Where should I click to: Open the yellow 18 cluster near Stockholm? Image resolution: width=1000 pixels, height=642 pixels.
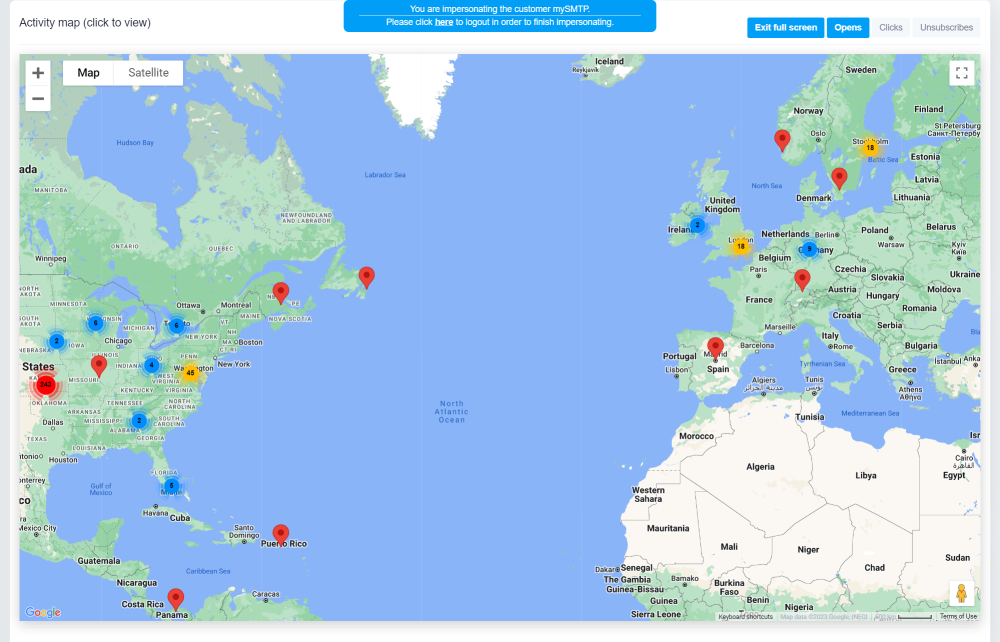tap(869, 147)
